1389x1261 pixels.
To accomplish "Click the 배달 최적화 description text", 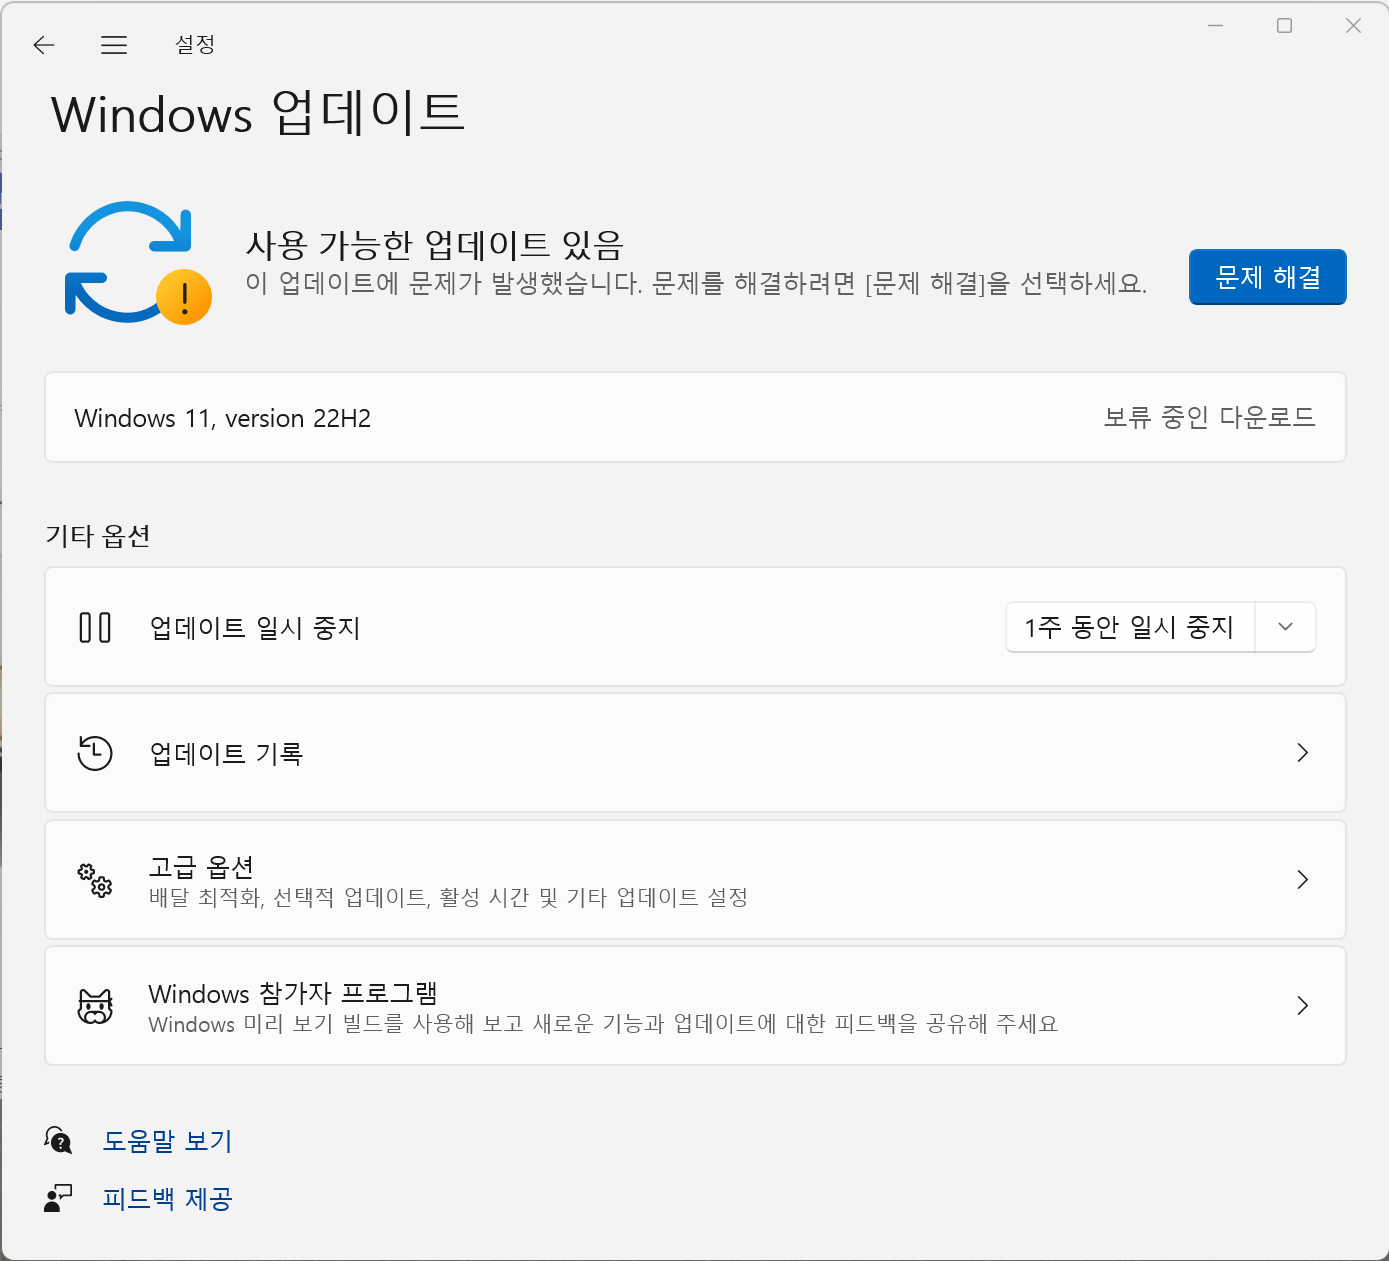I will pyautogui.click(x=448, y=898).
